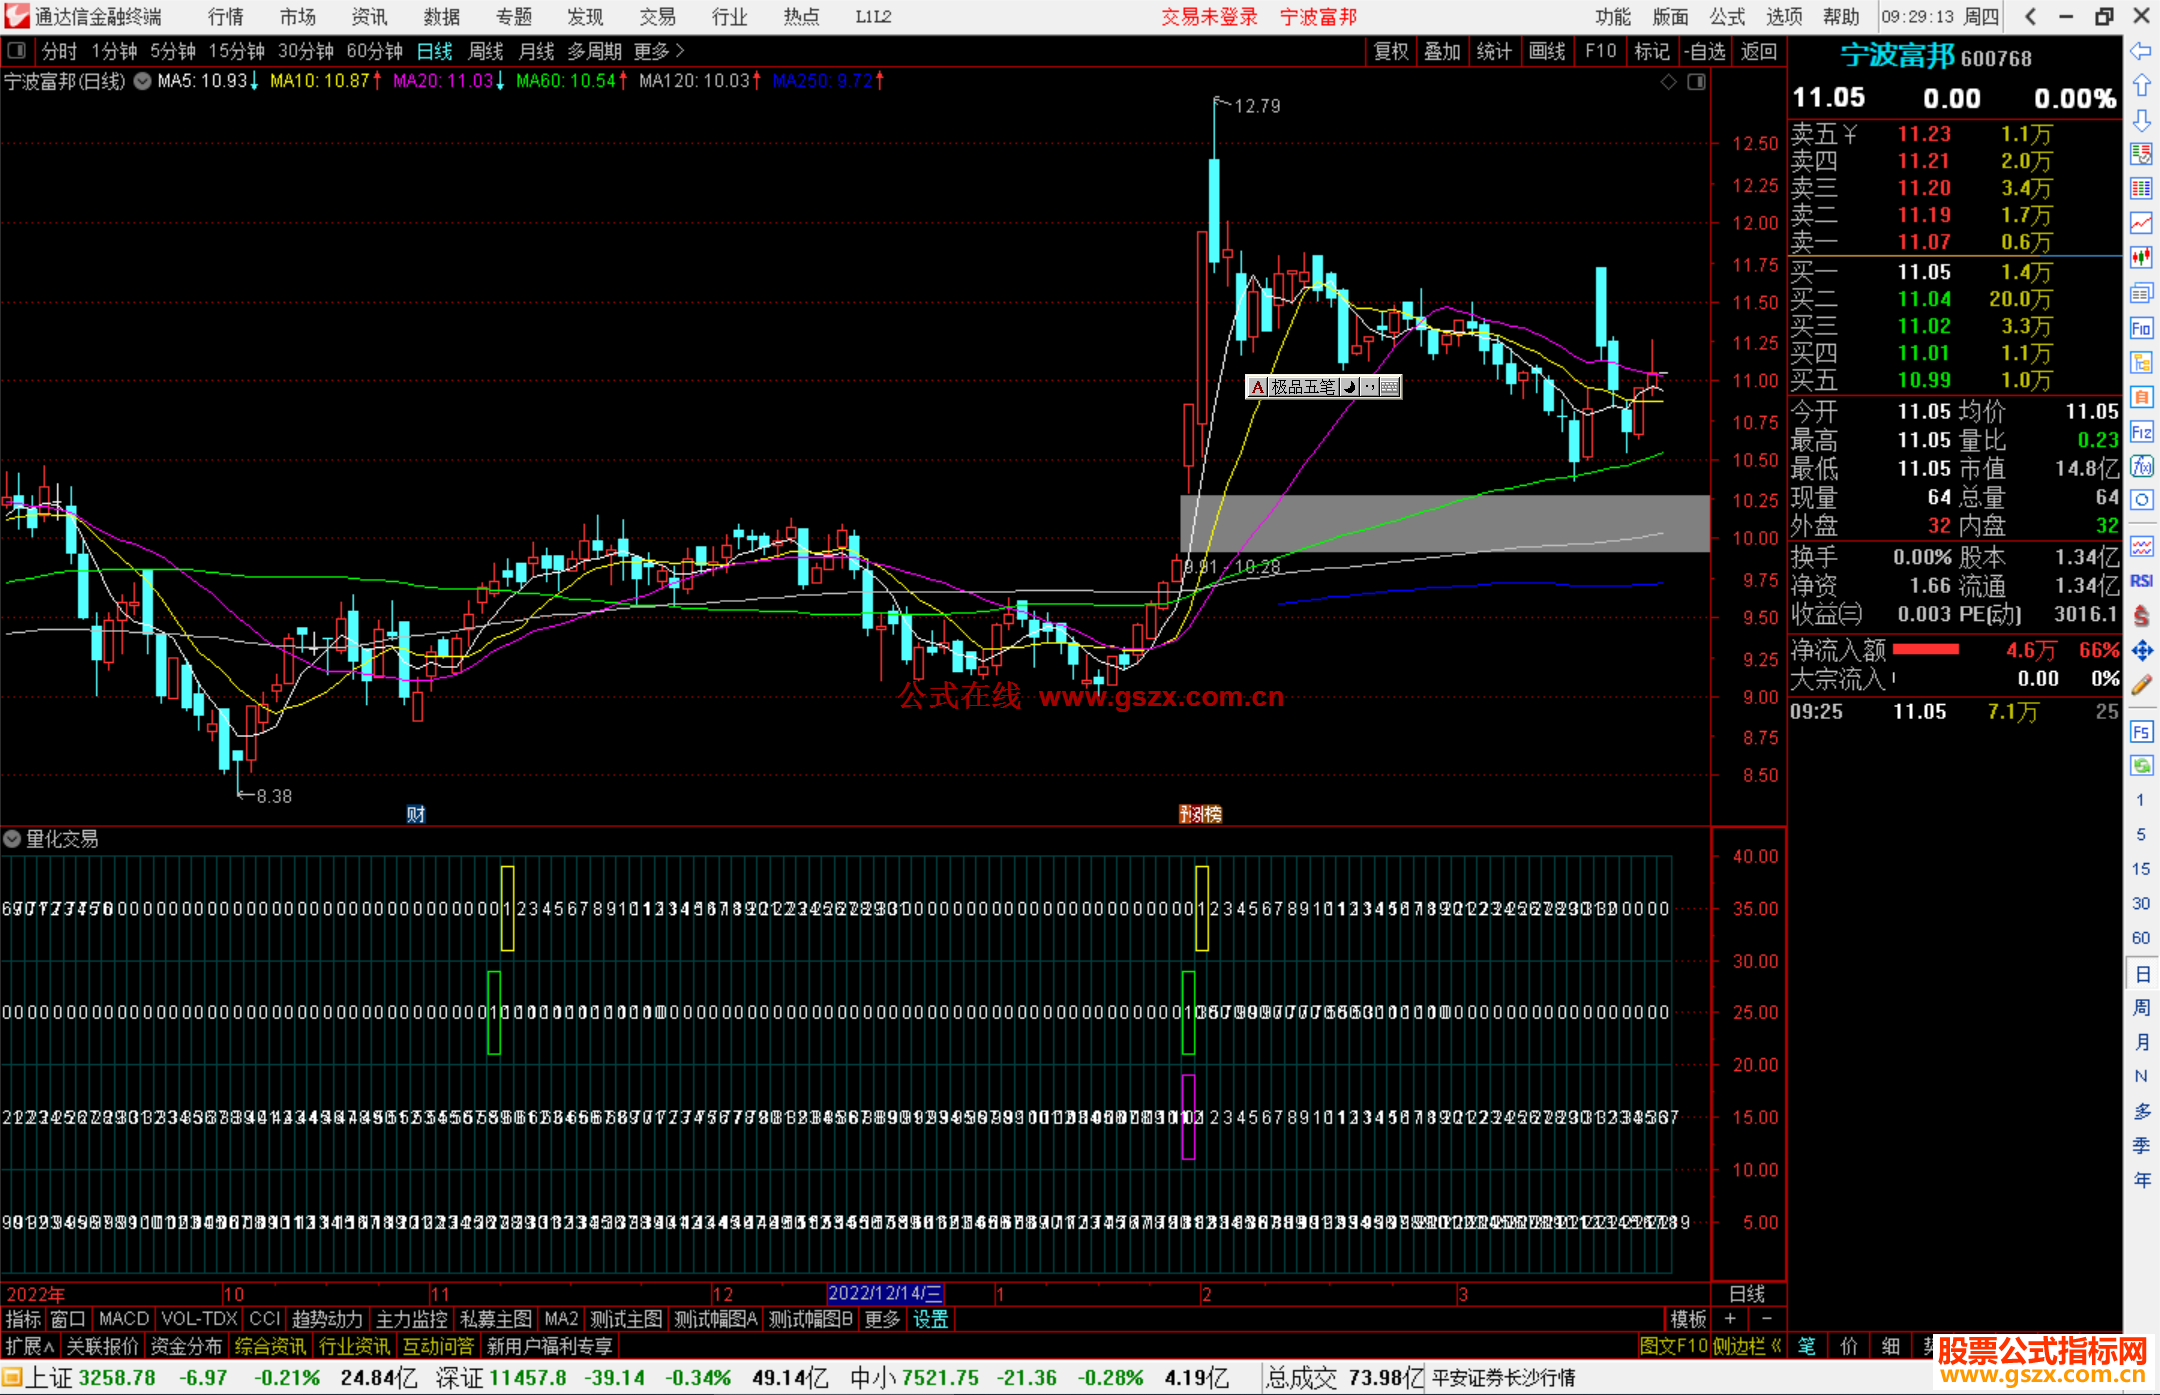Click the 画线 drawing button
This screenshot has width=2160, height=1395.
pos(1546,51)
